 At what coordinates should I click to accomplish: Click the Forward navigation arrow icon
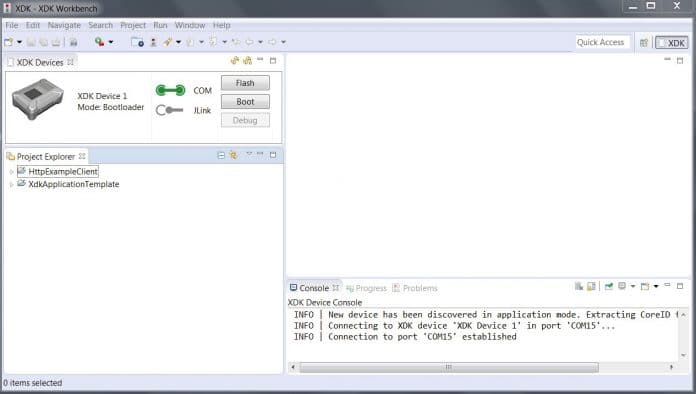coord(272,42)
